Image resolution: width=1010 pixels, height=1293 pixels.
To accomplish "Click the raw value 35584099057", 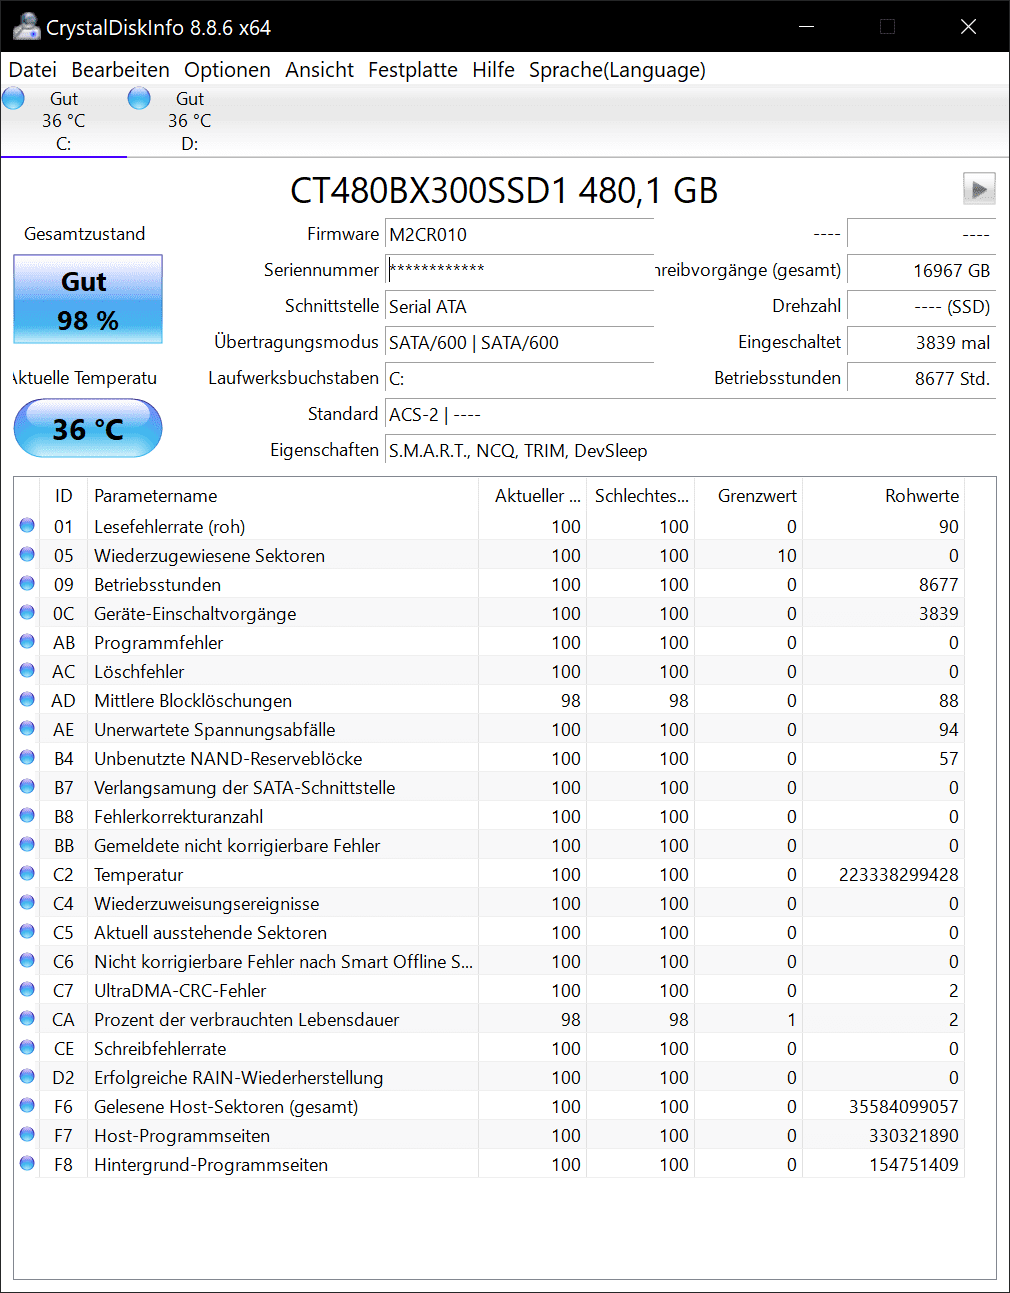I will pos(903,1107).
